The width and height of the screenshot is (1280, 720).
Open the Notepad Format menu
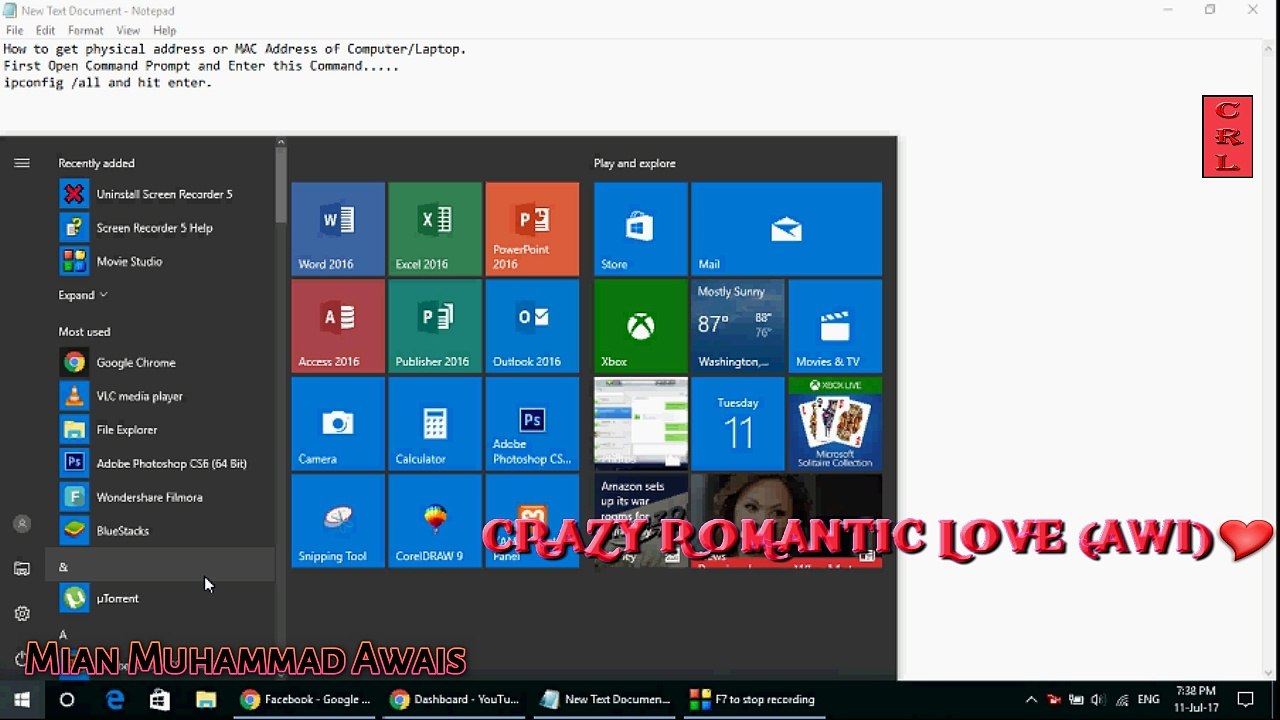85,31
